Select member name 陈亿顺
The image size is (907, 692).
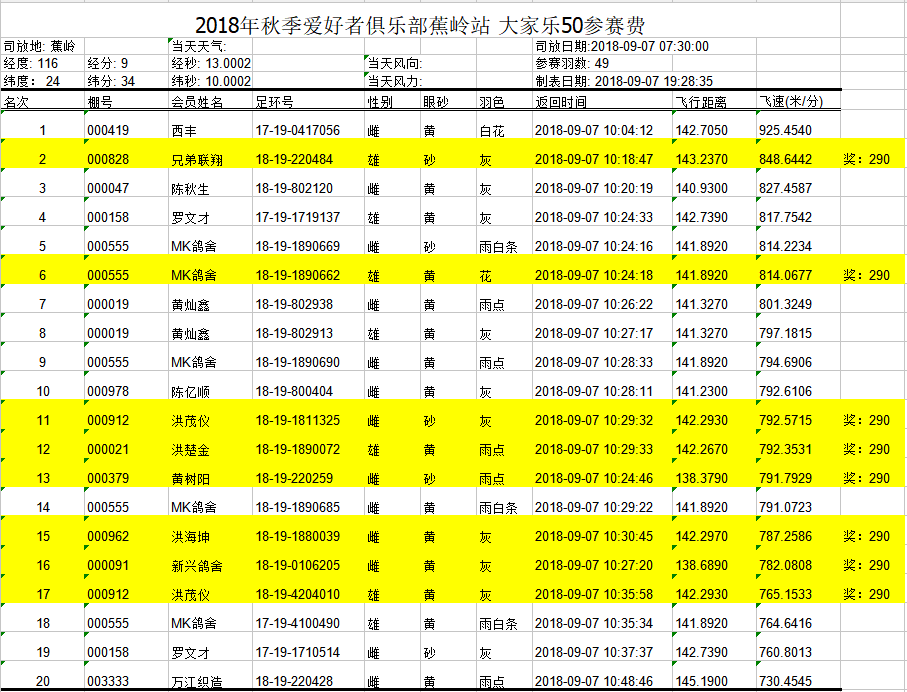[x=190, y=392]
